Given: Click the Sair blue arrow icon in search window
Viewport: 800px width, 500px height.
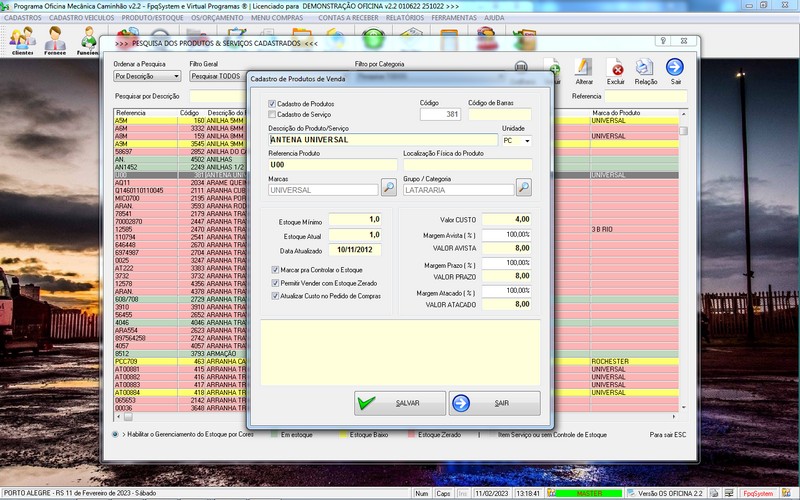Looking at the screenshot, I should pyautogui.click(x=675, y=71).
